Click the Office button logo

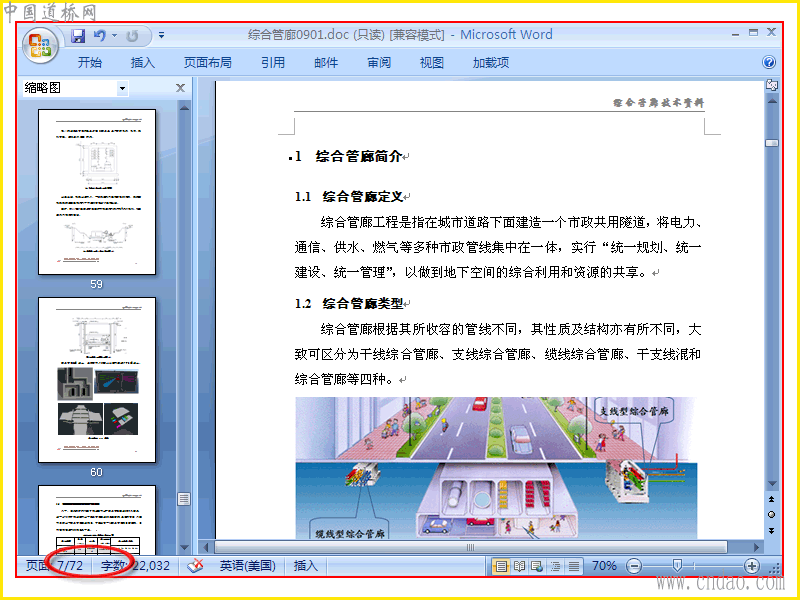coord(40,45)
